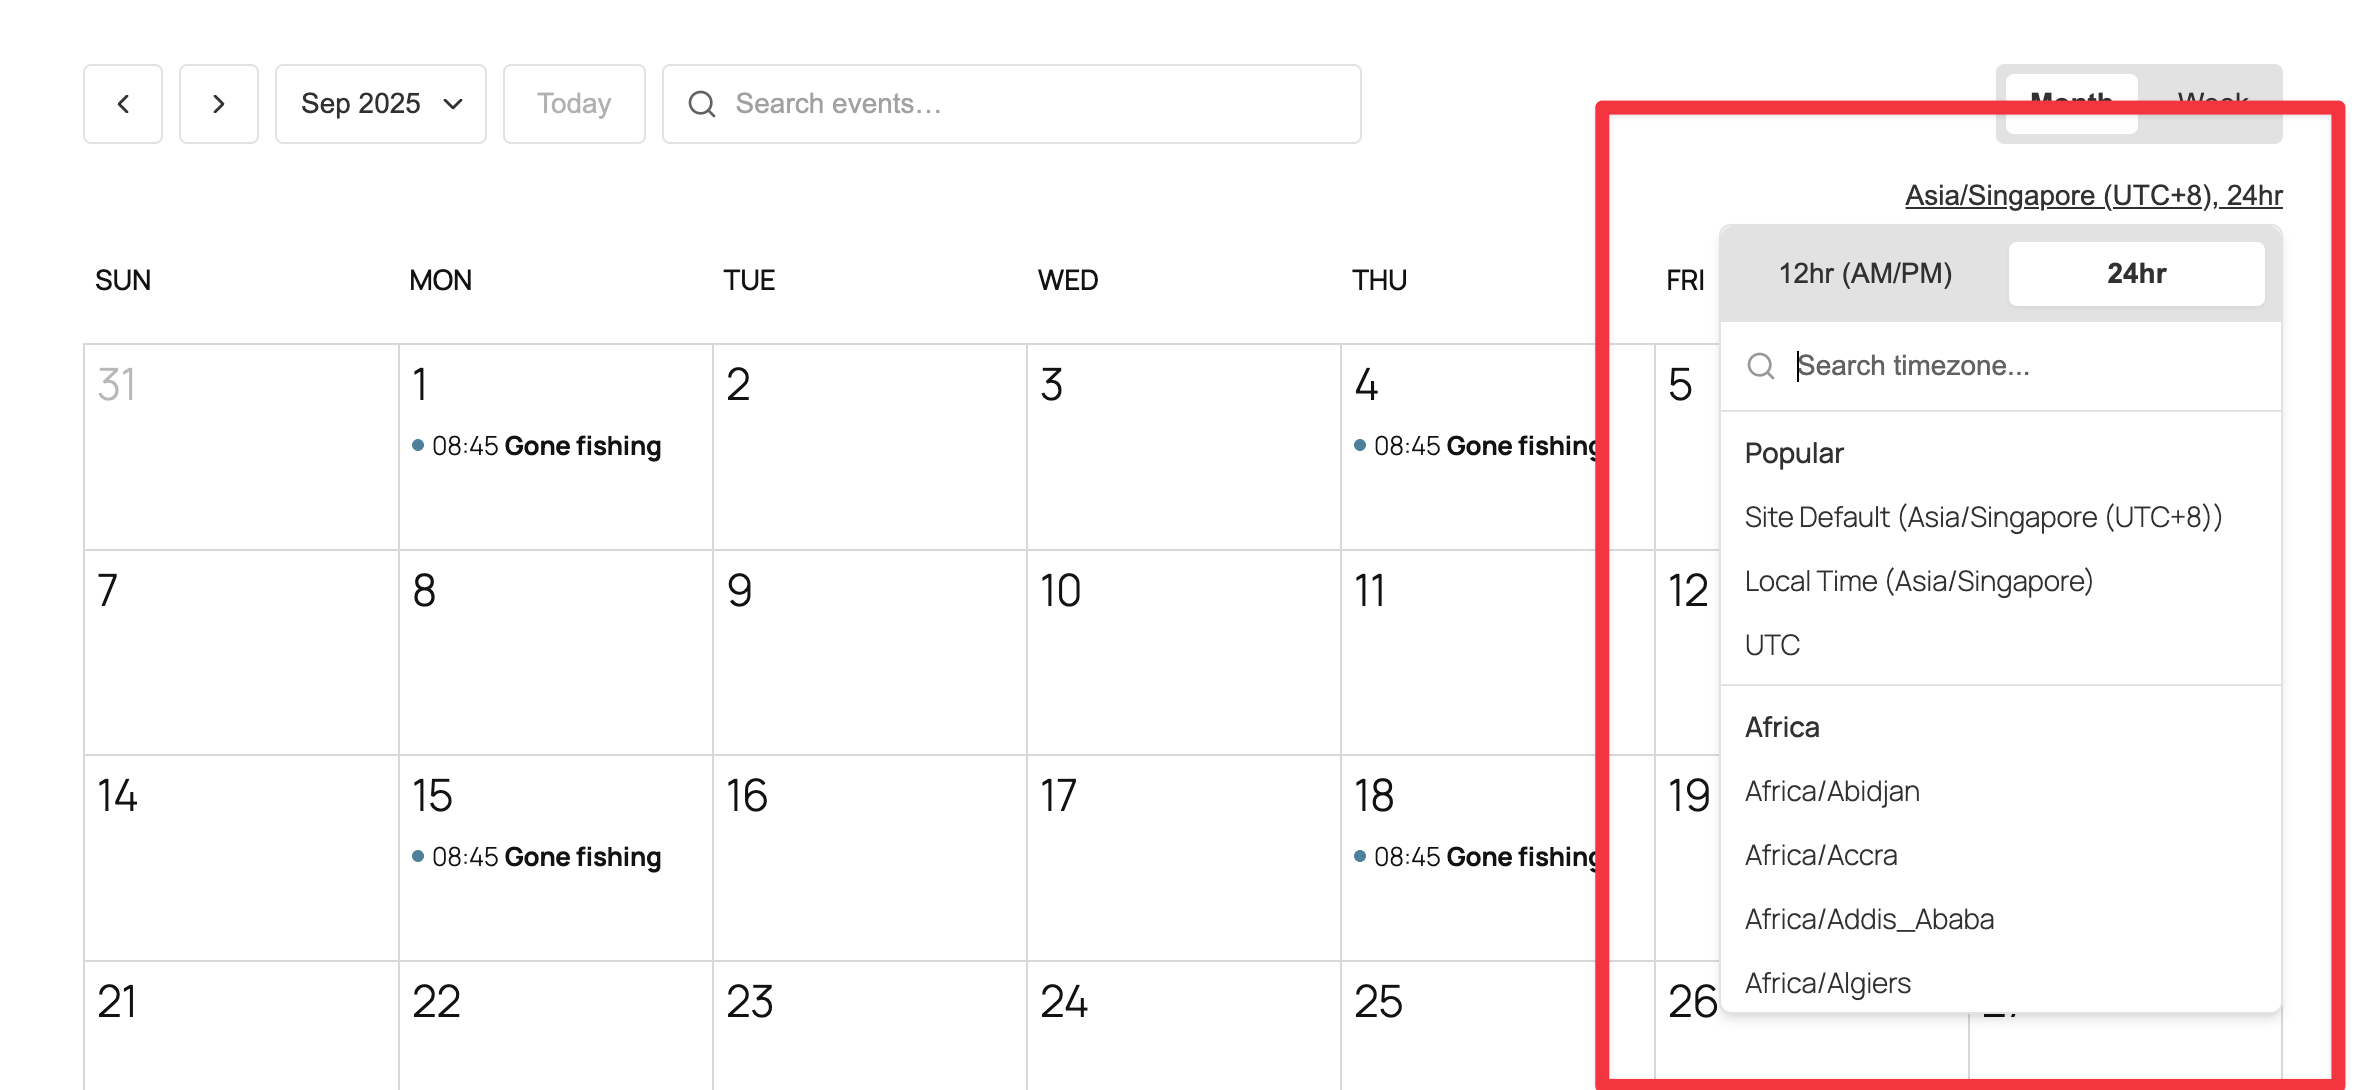Open Gone fishing event on September 1

(x=546, y=446)
